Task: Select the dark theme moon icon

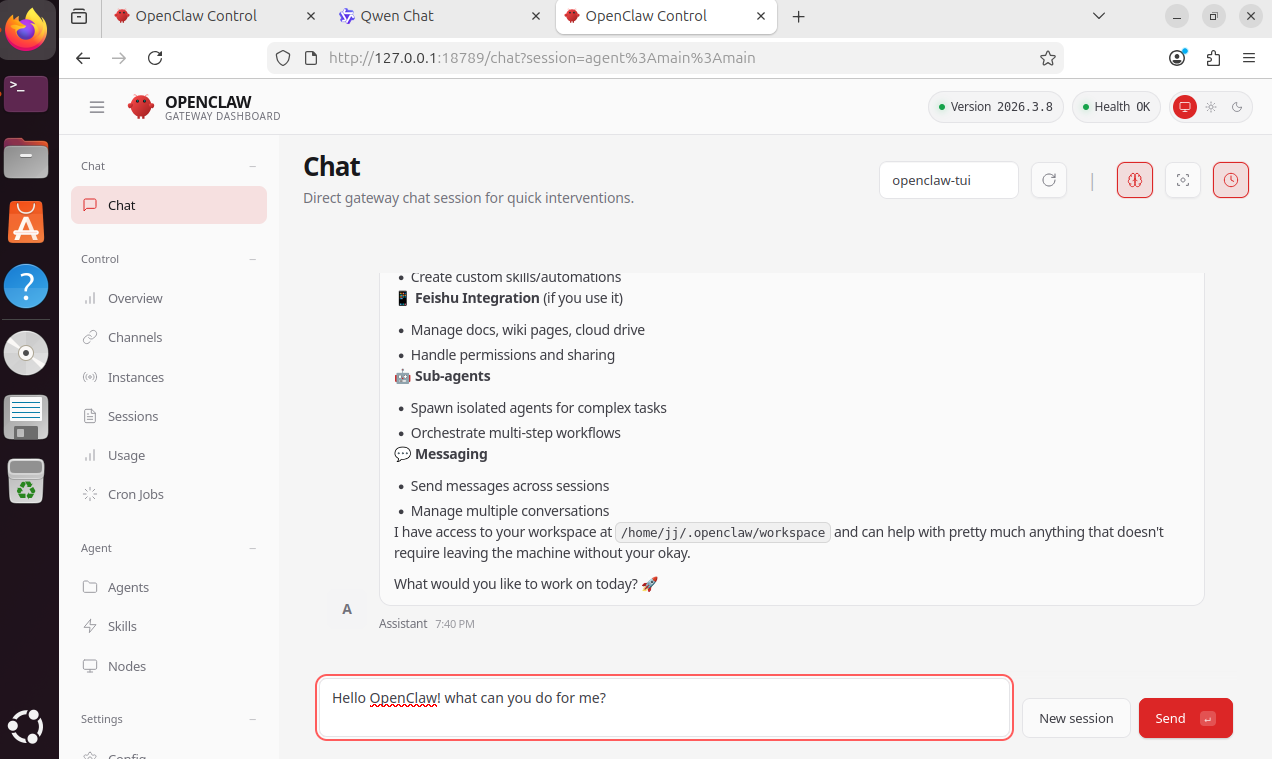Action: pyautogui.click(x=1237, y=107)
